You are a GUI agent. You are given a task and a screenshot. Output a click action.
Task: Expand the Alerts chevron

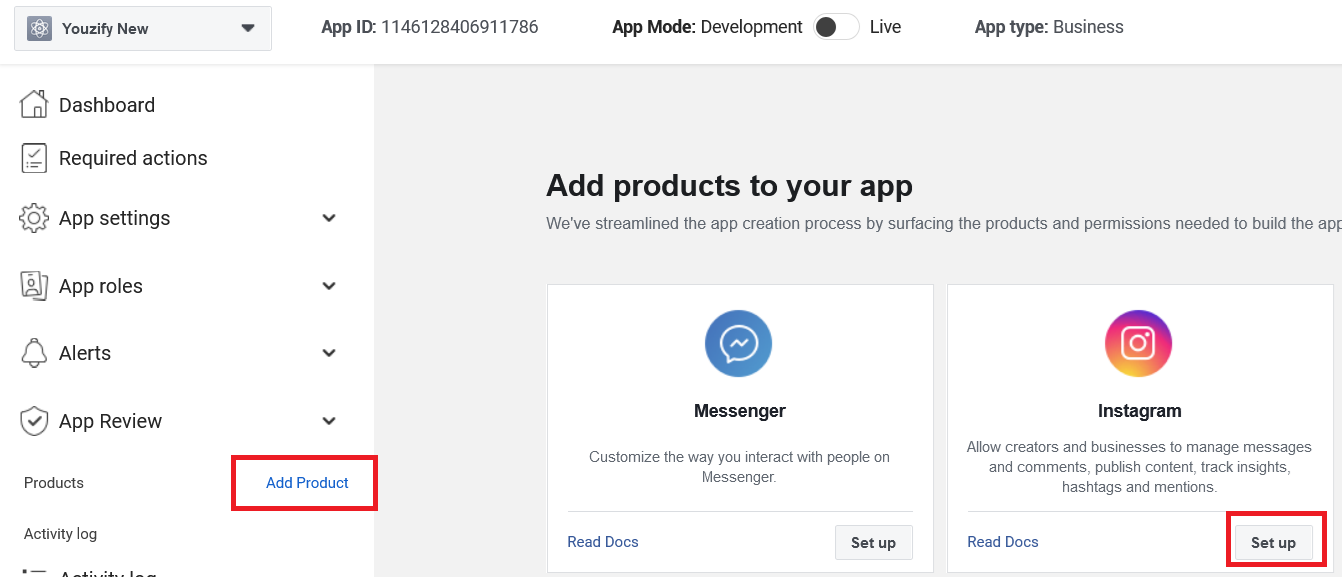(x=329, y=353)
